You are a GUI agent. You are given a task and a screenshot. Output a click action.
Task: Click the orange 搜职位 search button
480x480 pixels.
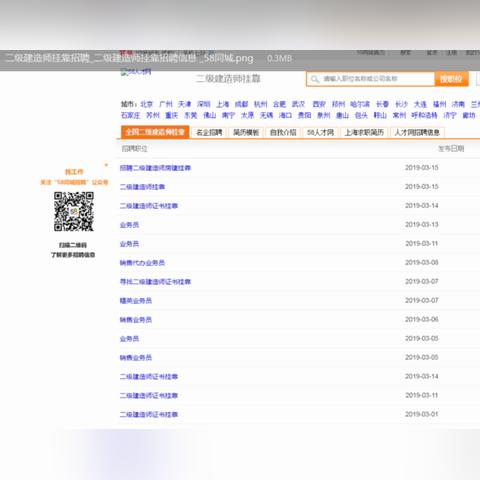451,79
